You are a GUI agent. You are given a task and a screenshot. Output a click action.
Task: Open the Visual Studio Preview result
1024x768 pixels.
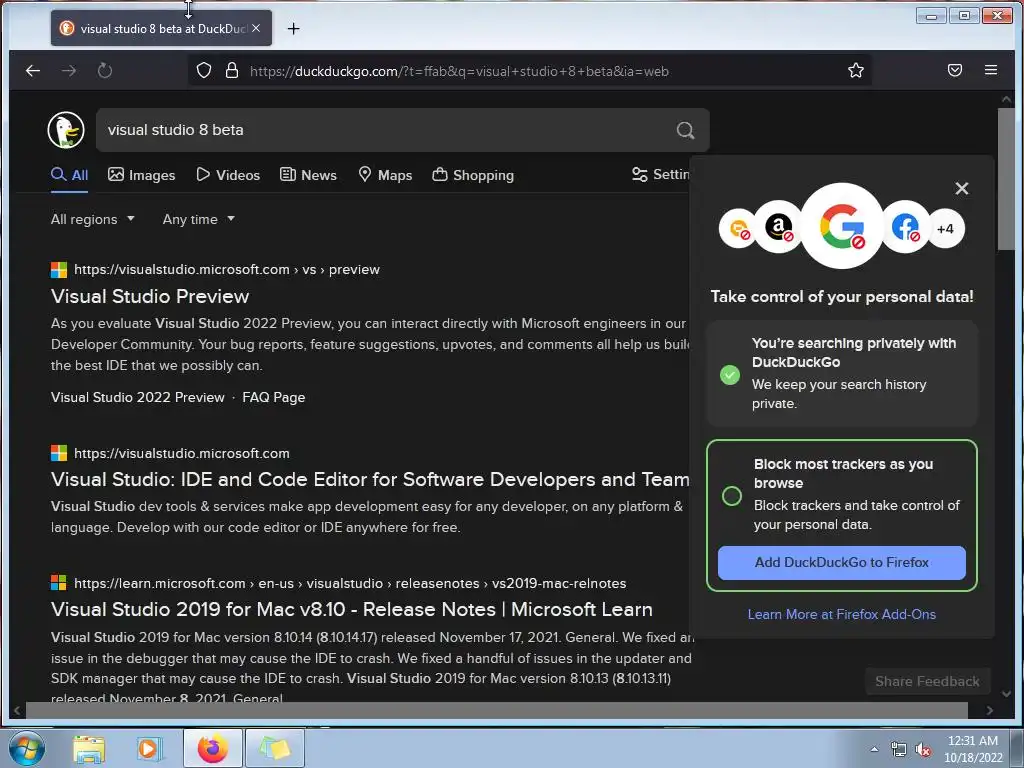pos(150,296)
